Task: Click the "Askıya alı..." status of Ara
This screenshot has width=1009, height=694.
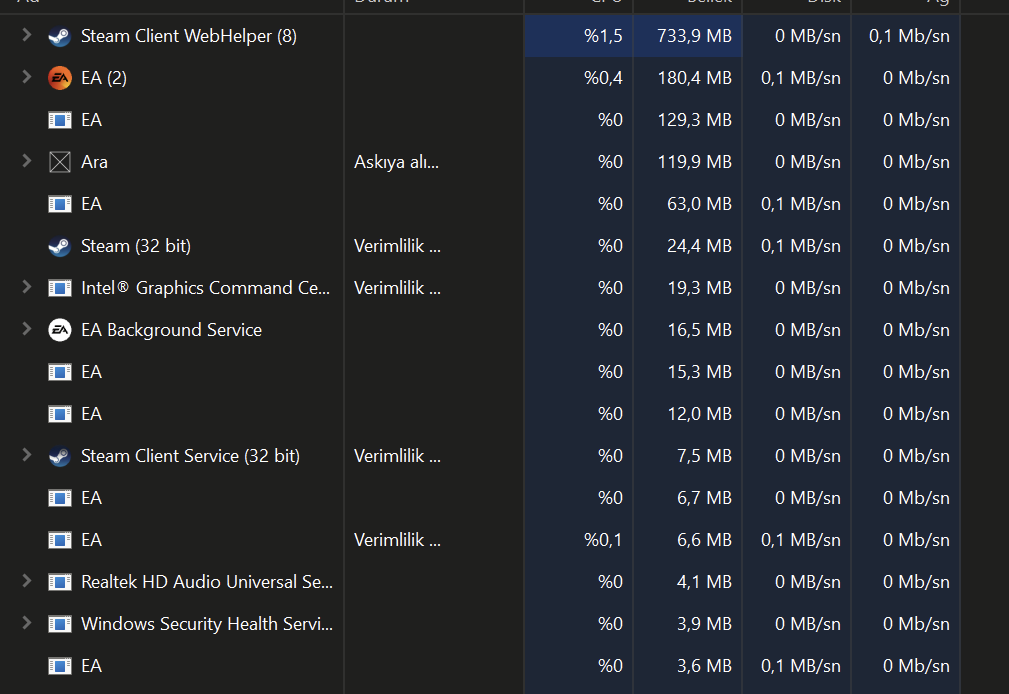Action: click(396, 162)
